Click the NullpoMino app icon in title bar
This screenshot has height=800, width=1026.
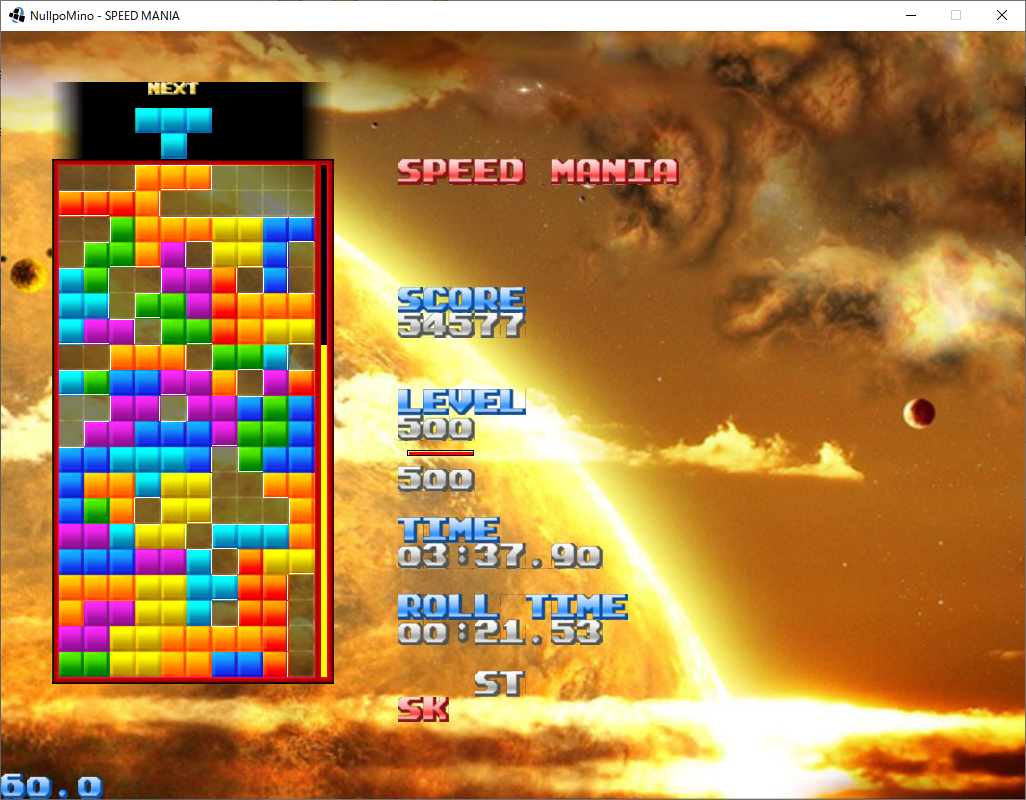click(x=16, y=15)
